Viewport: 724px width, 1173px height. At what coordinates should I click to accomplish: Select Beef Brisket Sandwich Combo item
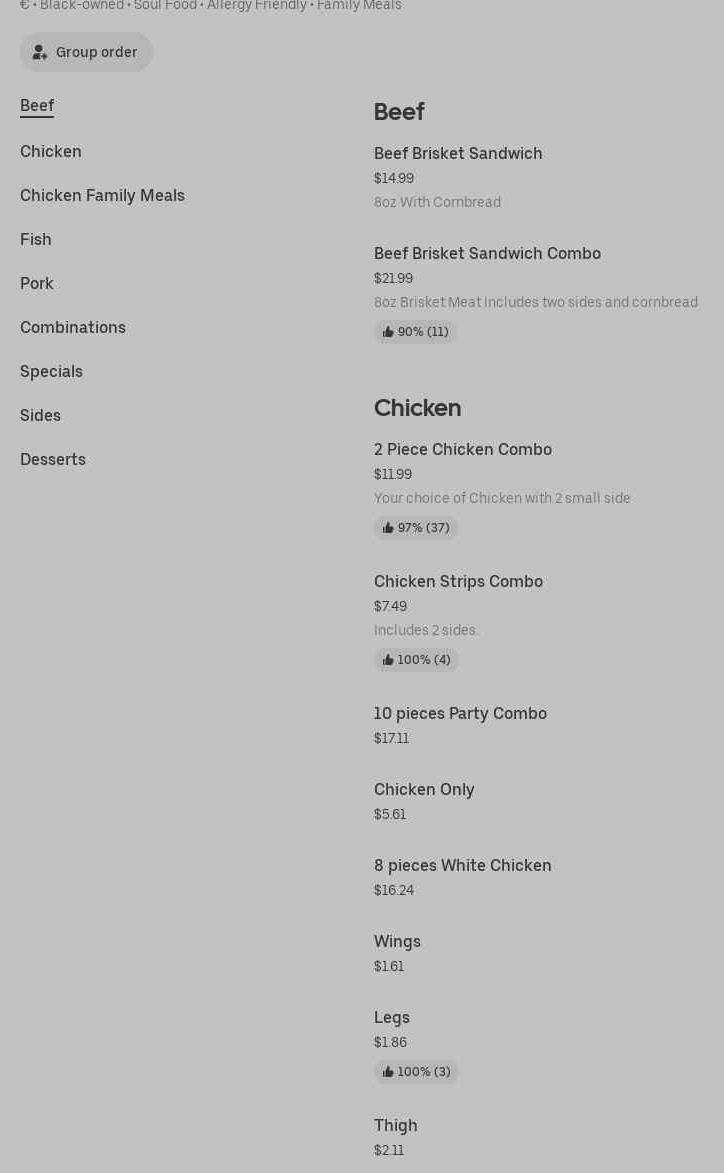pos(487,253)
